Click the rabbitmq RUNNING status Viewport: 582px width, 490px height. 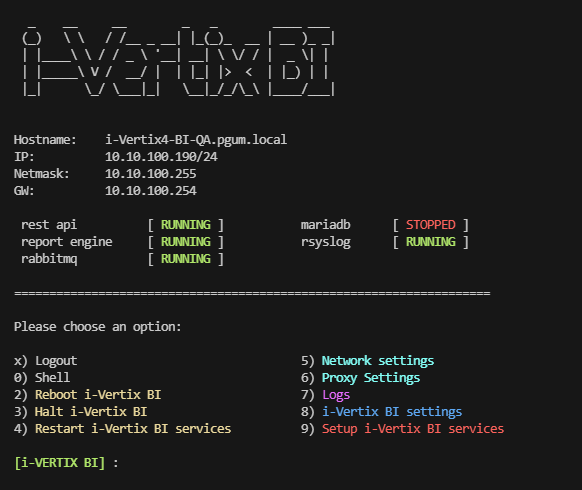pos(186,259)
